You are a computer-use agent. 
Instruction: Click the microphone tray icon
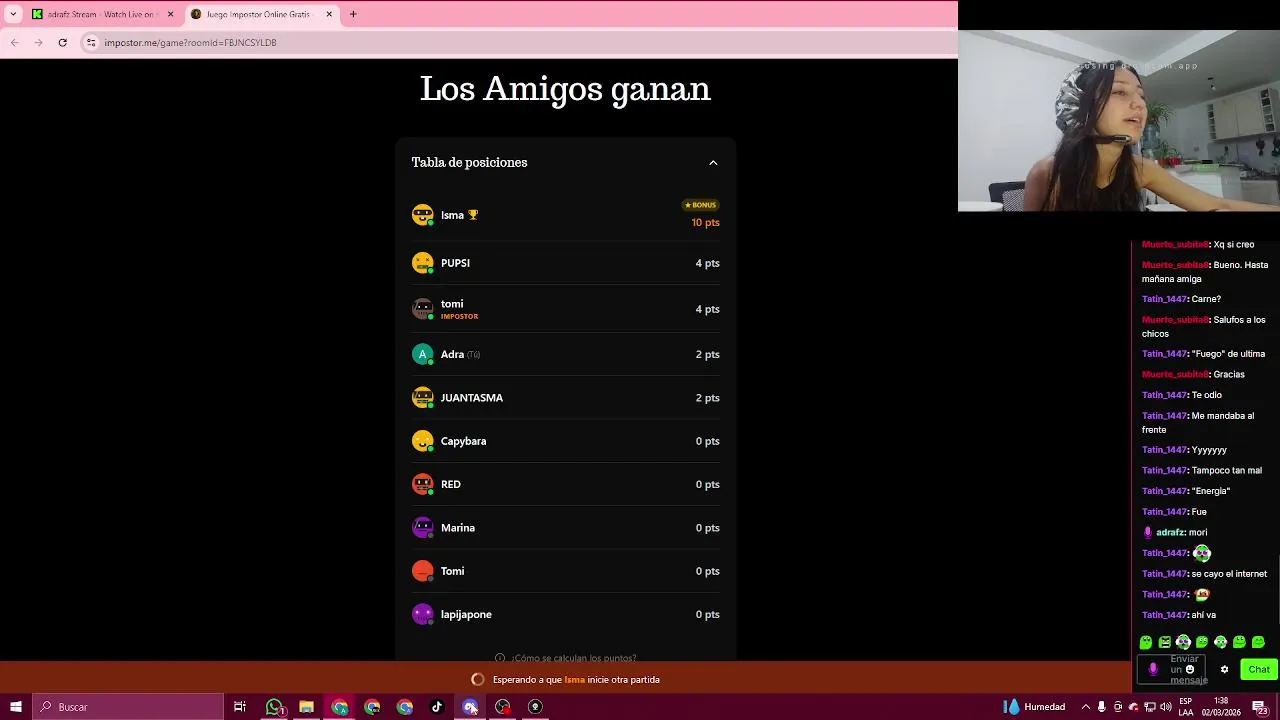point(1102,707)
